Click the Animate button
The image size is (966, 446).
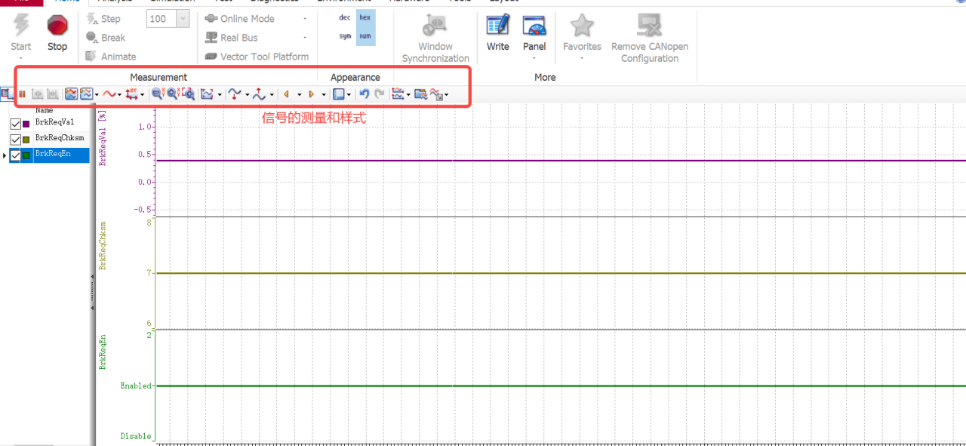pos(110,56)
